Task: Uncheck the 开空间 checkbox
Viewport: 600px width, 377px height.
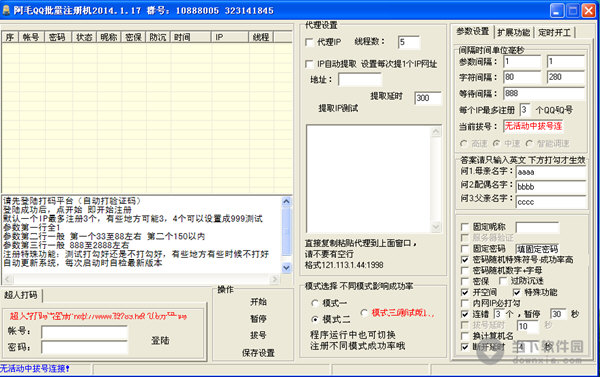Action: coord(465,292)
